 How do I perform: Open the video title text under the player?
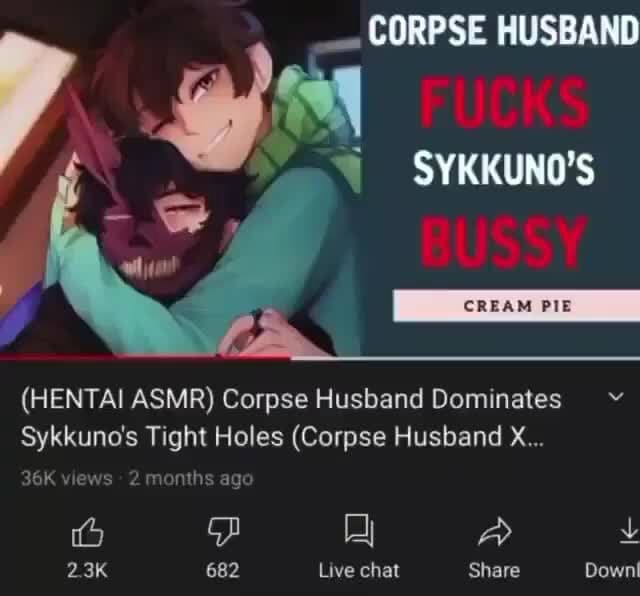click(291, 418)
